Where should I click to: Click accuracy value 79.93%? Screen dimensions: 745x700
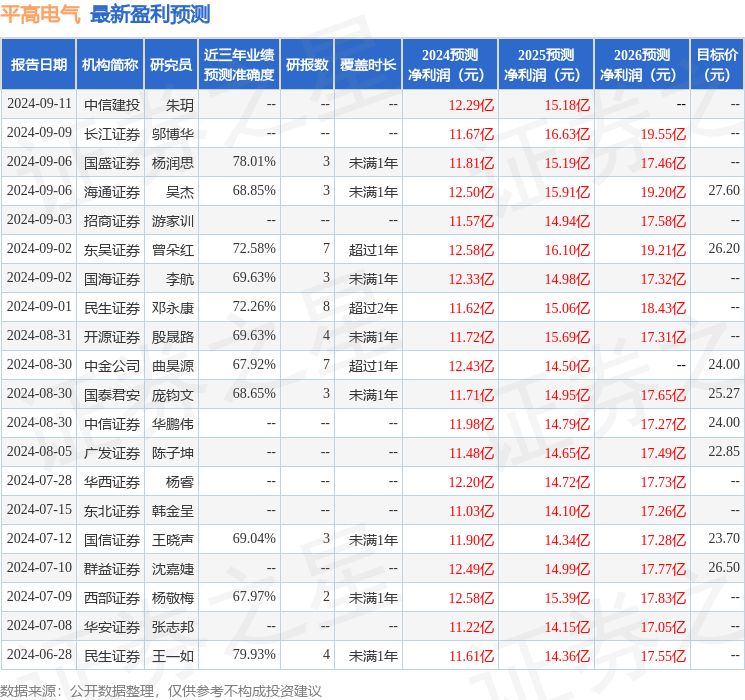pyautogui.click(x=254, y=654)
